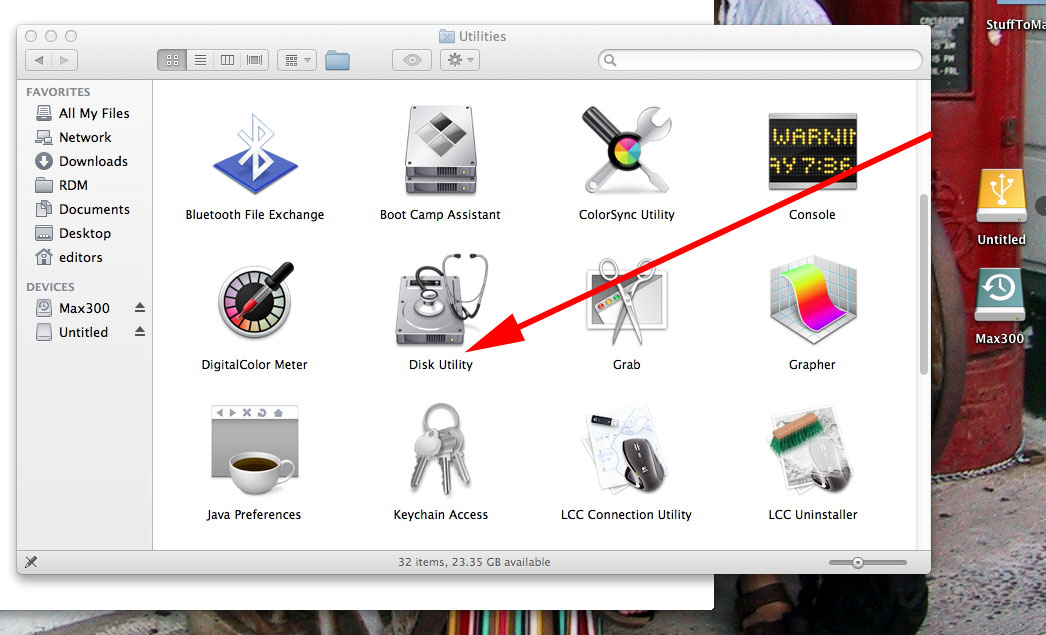The width and height of the screenshot is (1046, 635).
Task: Go to Downloads in sidebar
Action: tap(84, 161)
